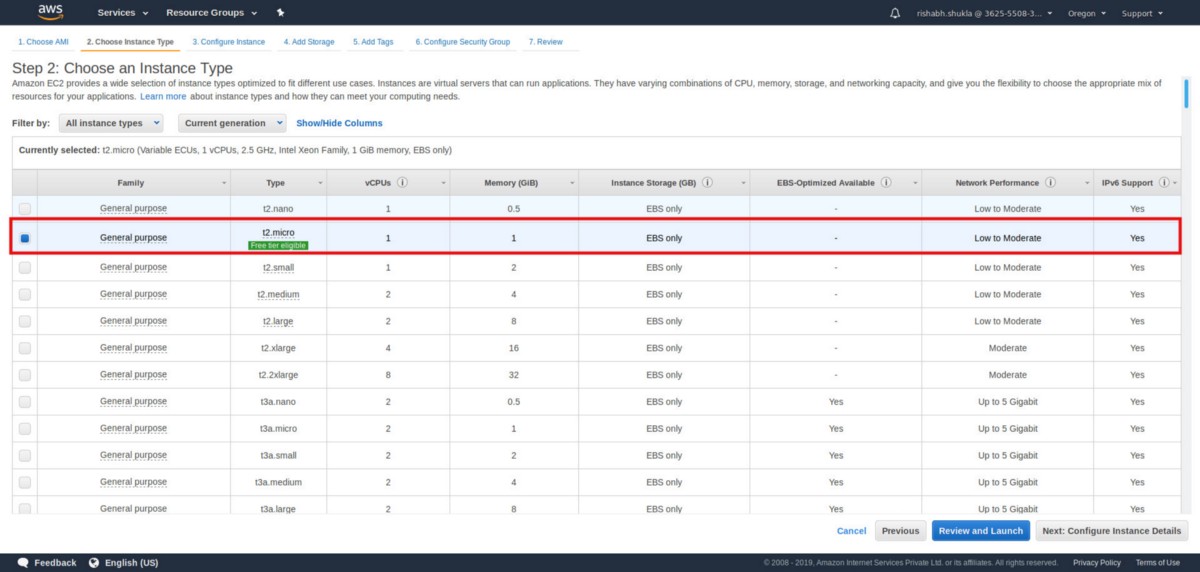Open the rishabh.shukla account dropdown
This screenshot has height=572, width=1200.
click(x=985, y=13)
